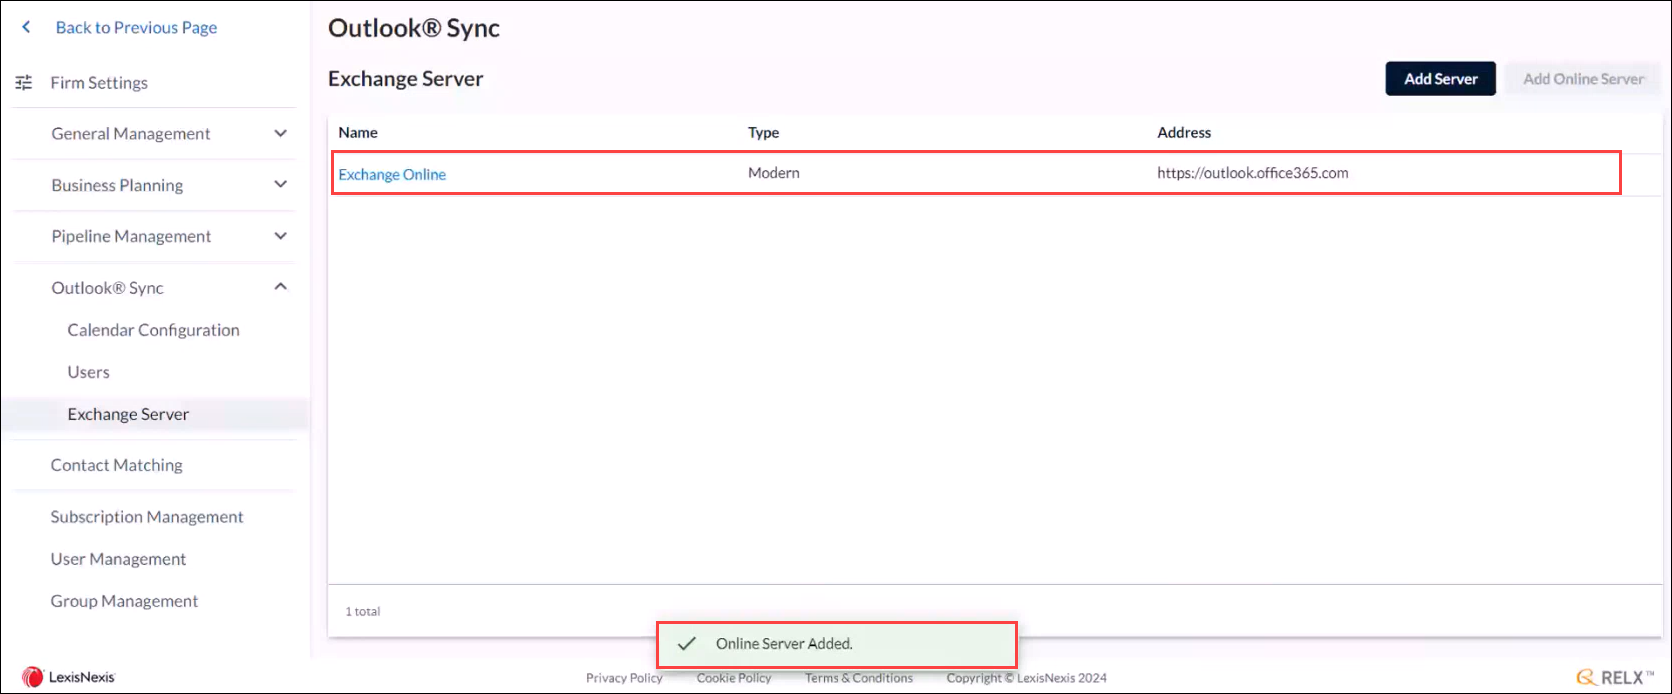Expand the General Management section chevron
Screen dimensions: 1672x694
281,133
